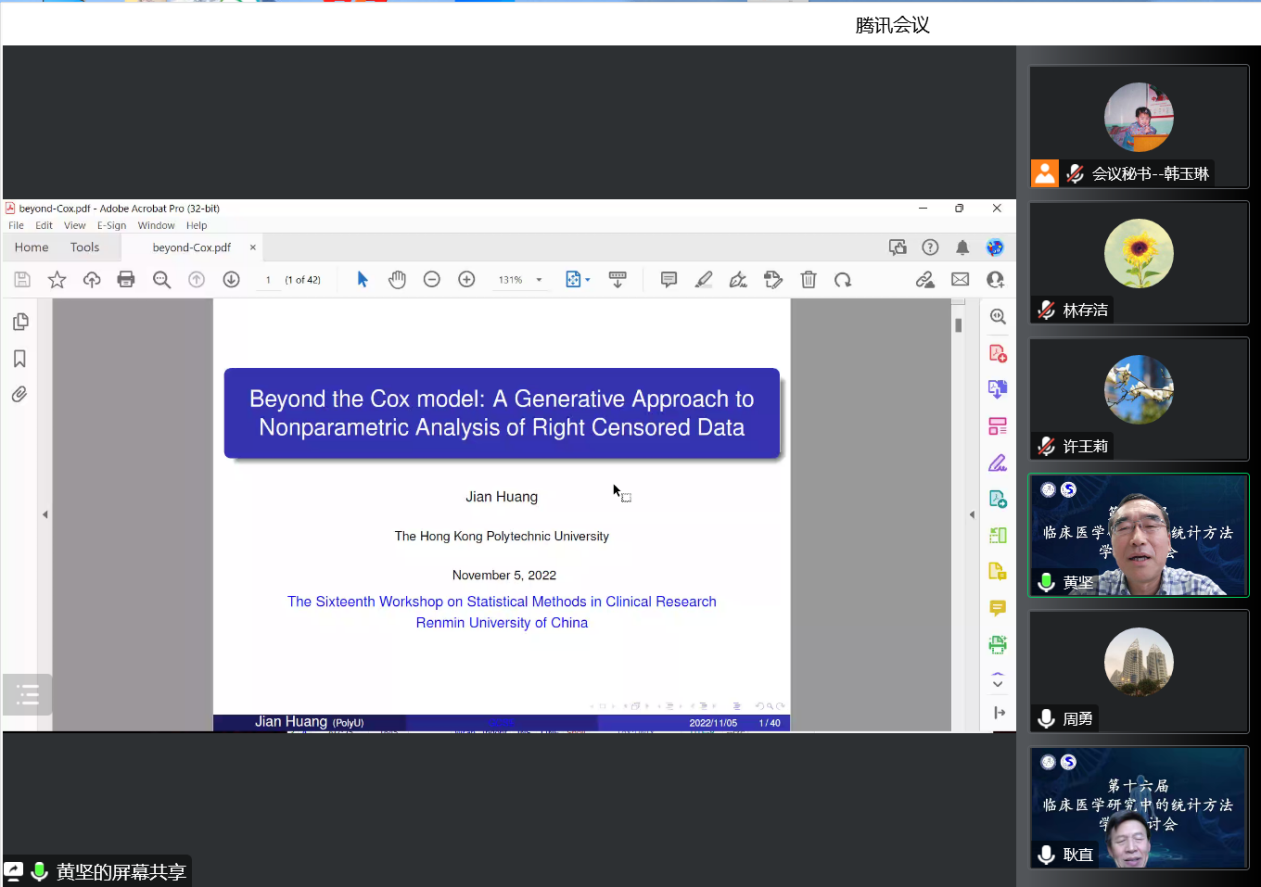Select the highlight text tool
The height and width of the screenshot is (887, 1261).
pos(704,280)
